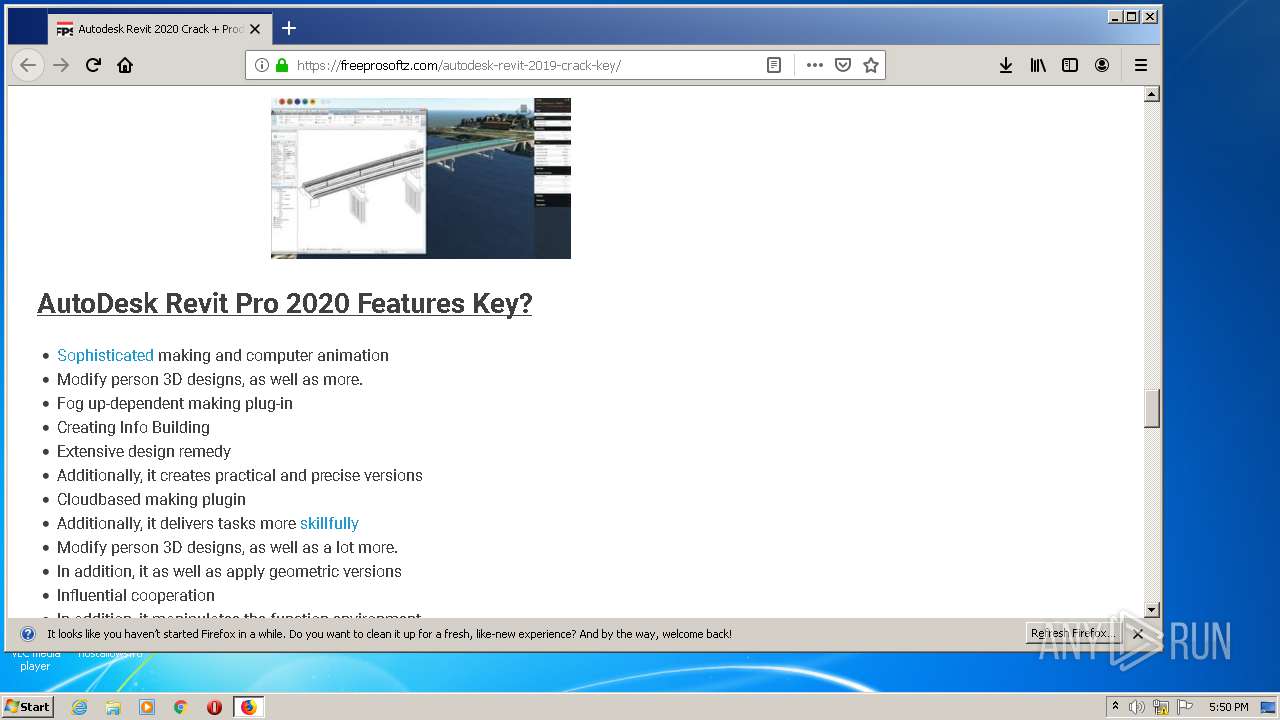Click the help question icon in notification bar
The width and height of the screenshot is (1280, 720).
(x=28, y=634)
